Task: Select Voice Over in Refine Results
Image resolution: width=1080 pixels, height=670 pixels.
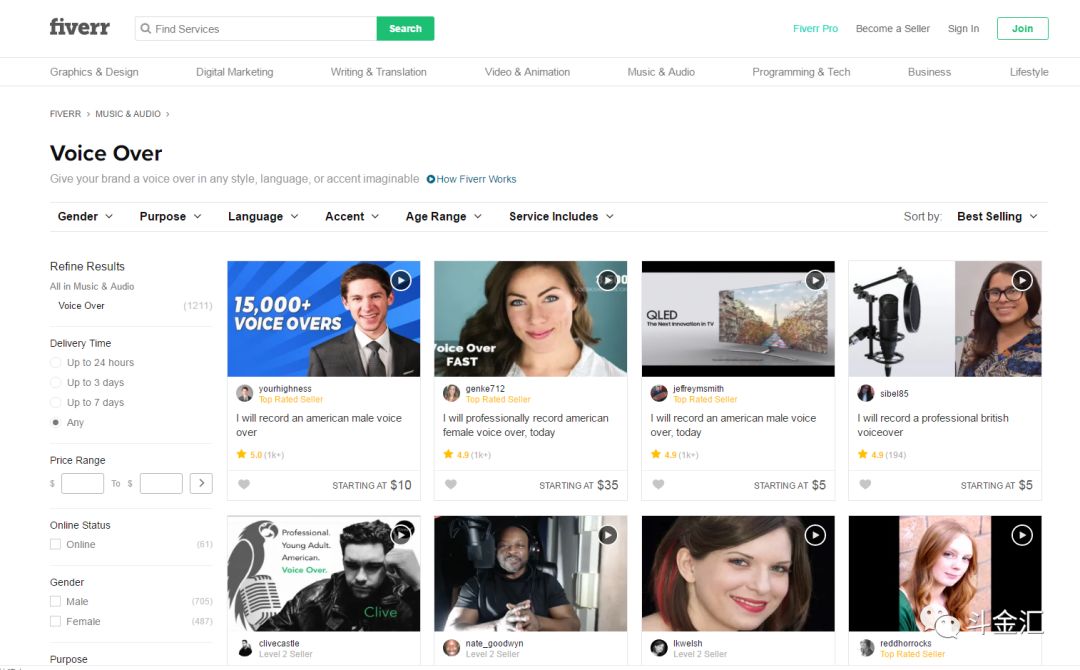Action: pos(81,306)
